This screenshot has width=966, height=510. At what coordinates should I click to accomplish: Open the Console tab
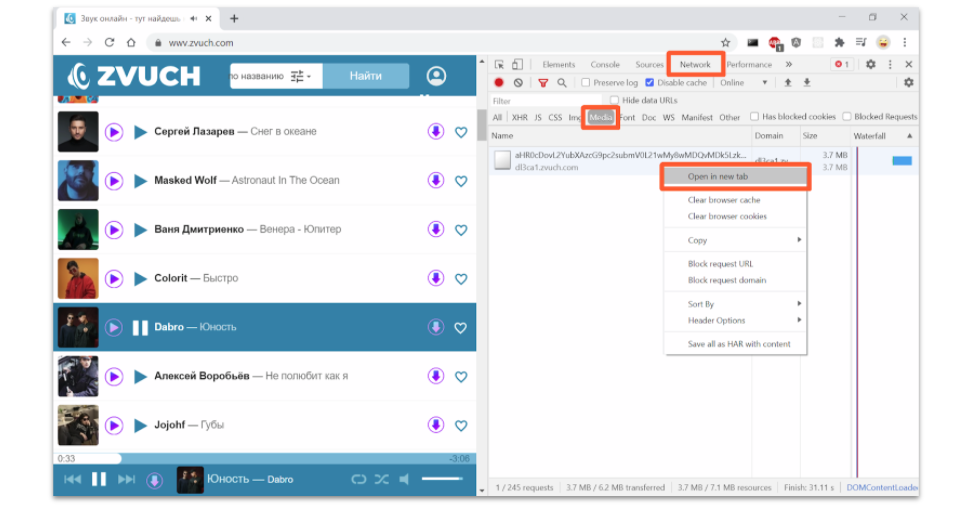(x=605, y=64)
